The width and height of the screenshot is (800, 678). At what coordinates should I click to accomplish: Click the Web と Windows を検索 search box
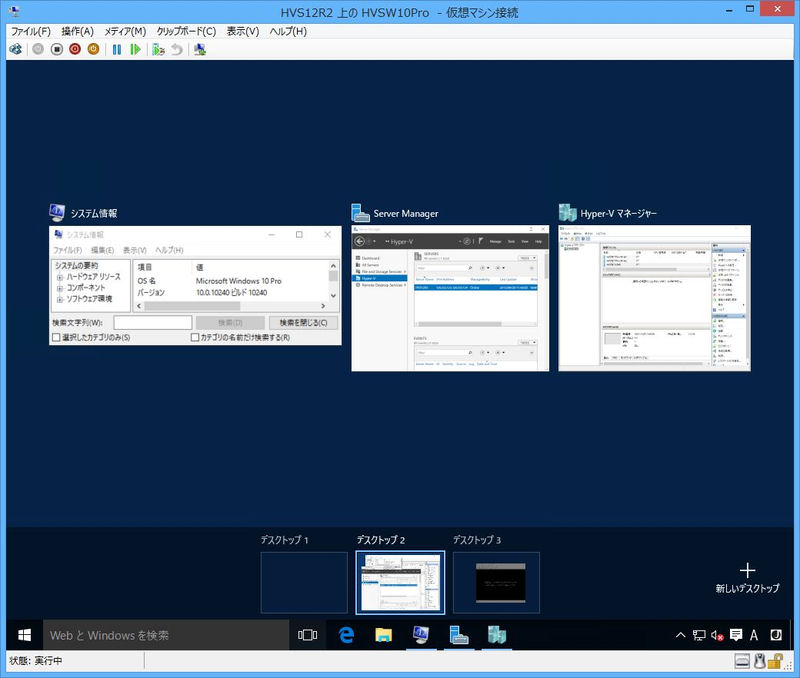tap(166, 635)
